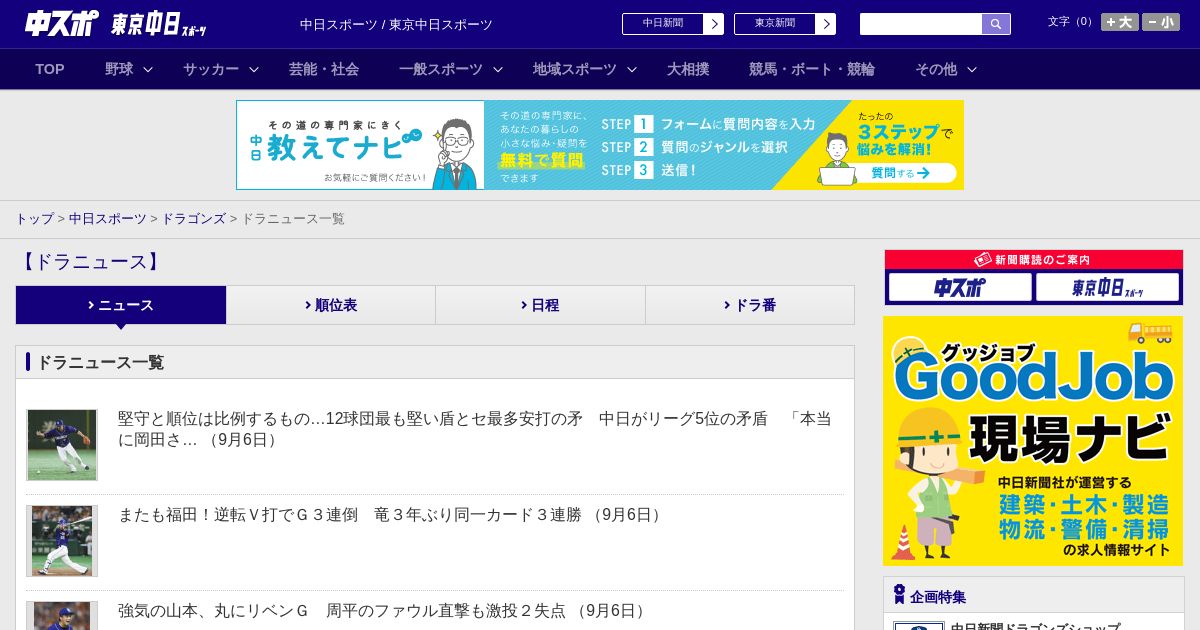Click 中日スポーツ / 東京中日スポーツ header text
The height and width of the screenshot is (630, 1200).
coord(396,25)
